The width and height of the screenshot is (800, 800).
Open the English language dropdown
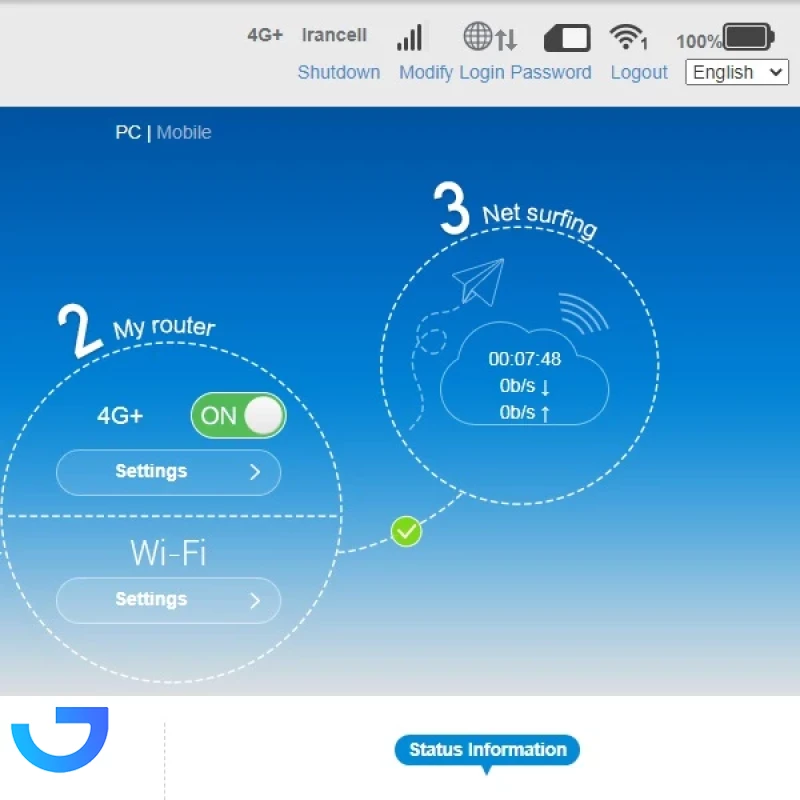pos(736,72)
